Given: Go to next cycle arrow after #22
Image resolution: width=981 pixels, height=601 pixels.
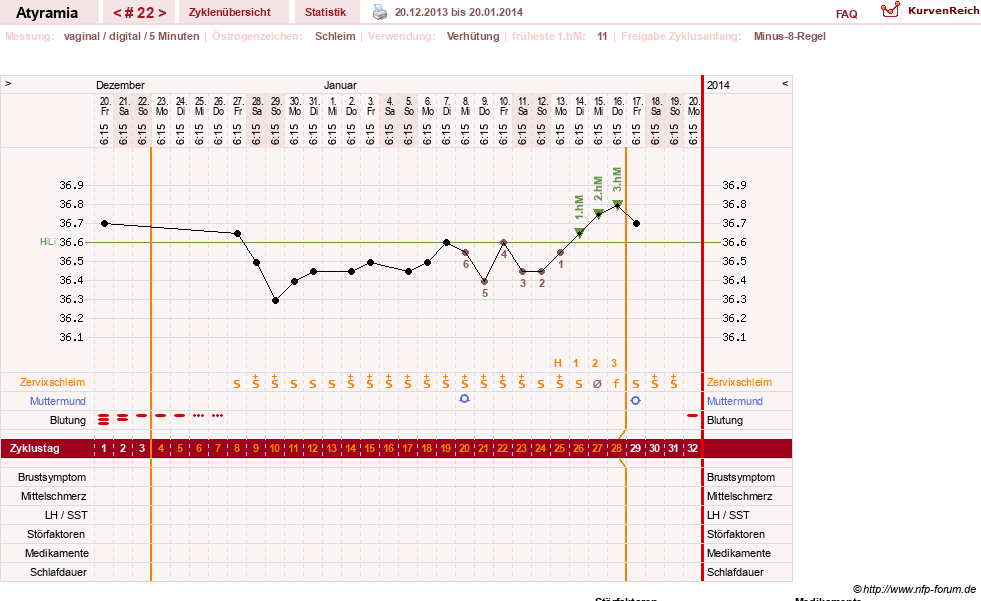Looking at the screenshot, I should pos(162,13).
